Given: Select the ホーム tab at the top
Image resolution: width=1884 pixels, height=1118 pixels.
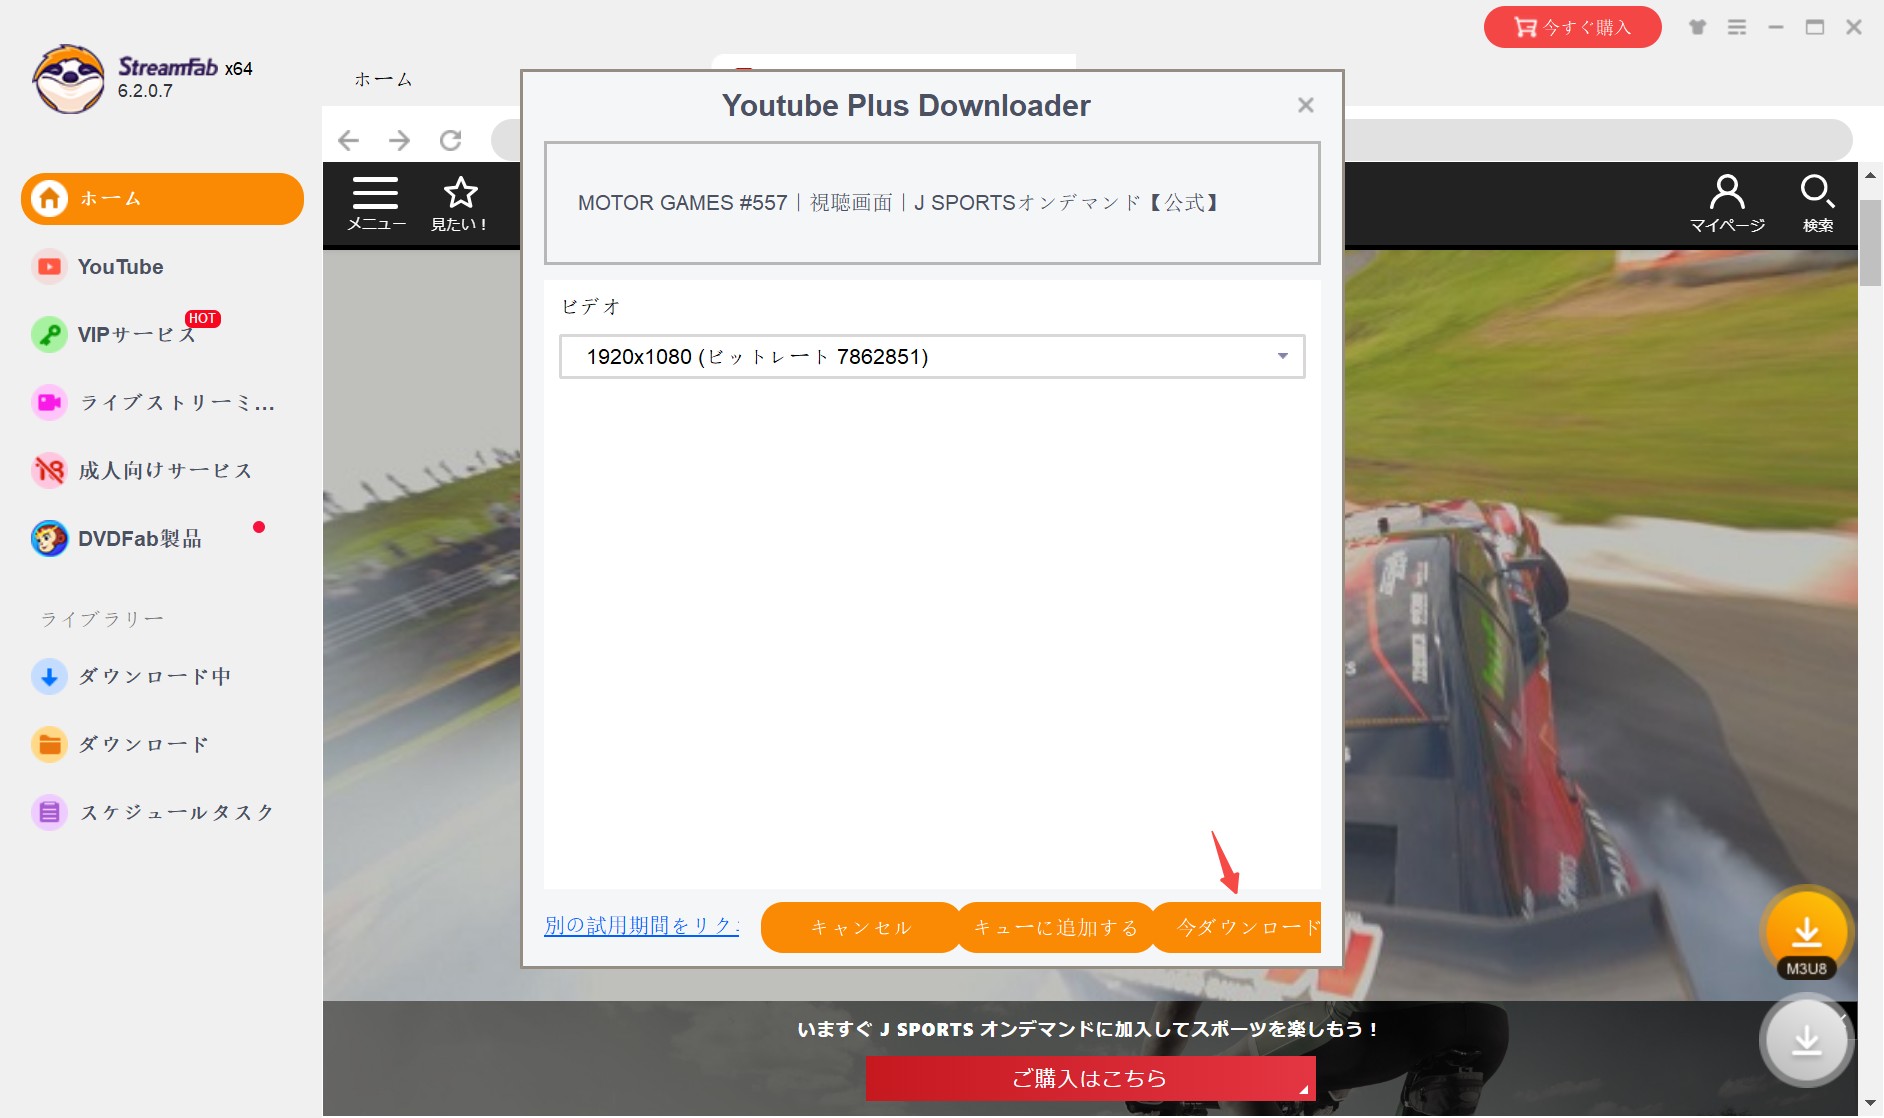Looking at the screenshot, I should [383, 79].
